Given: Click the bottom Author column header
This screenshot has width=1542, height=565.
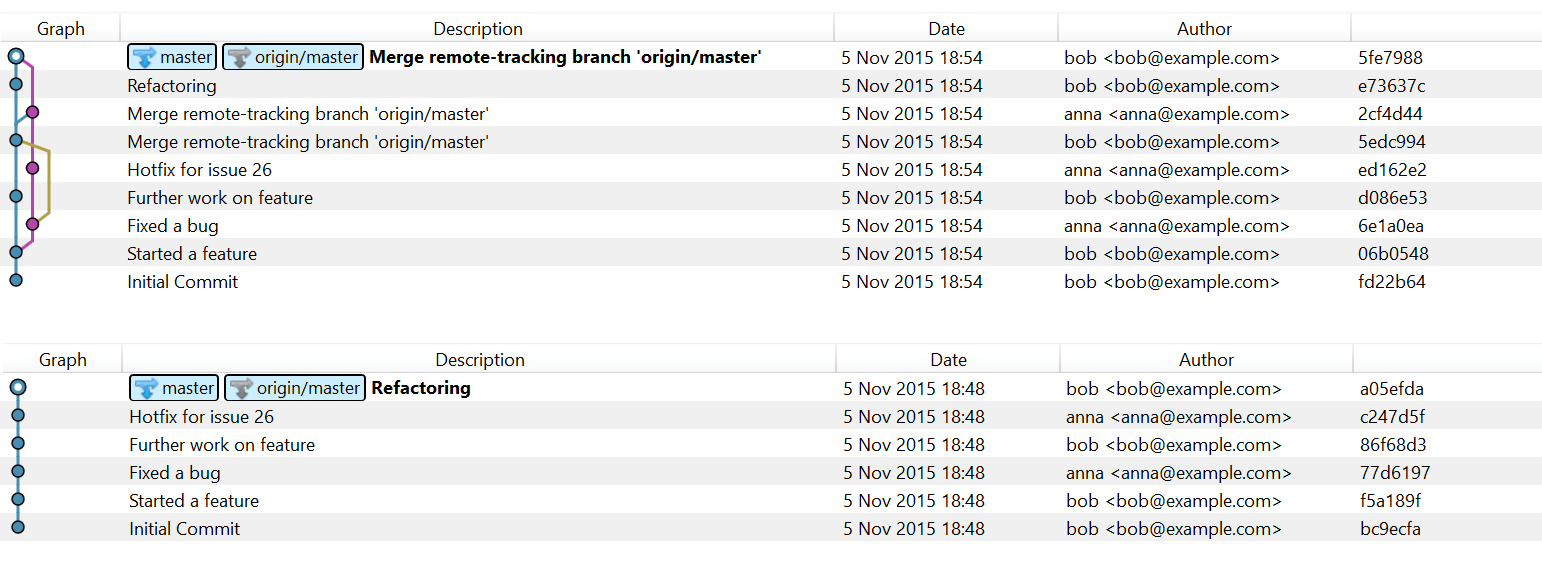Looking at the screenshot, I should [x=1206, y=360].
